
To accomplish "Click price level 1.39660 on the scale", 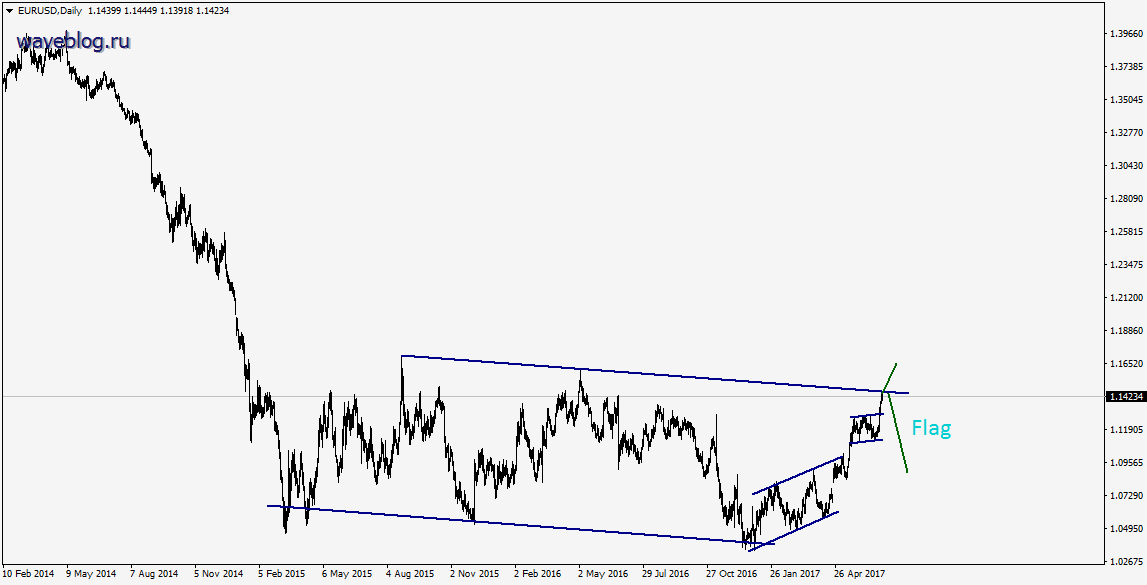I will point(1125,34).
